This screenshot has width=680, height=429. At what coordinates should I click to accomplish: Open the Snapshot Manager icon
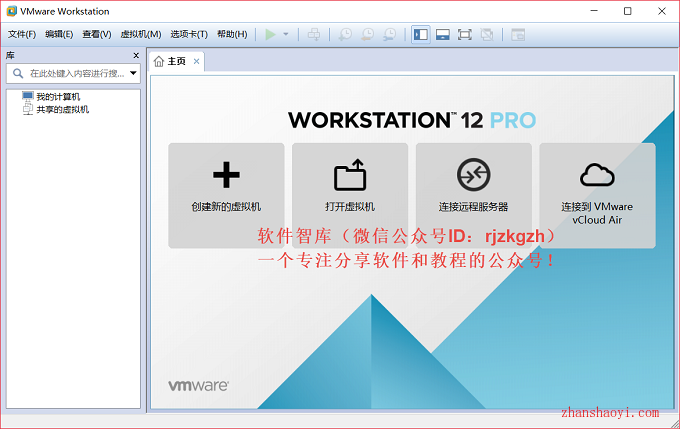tap(390, 34)
